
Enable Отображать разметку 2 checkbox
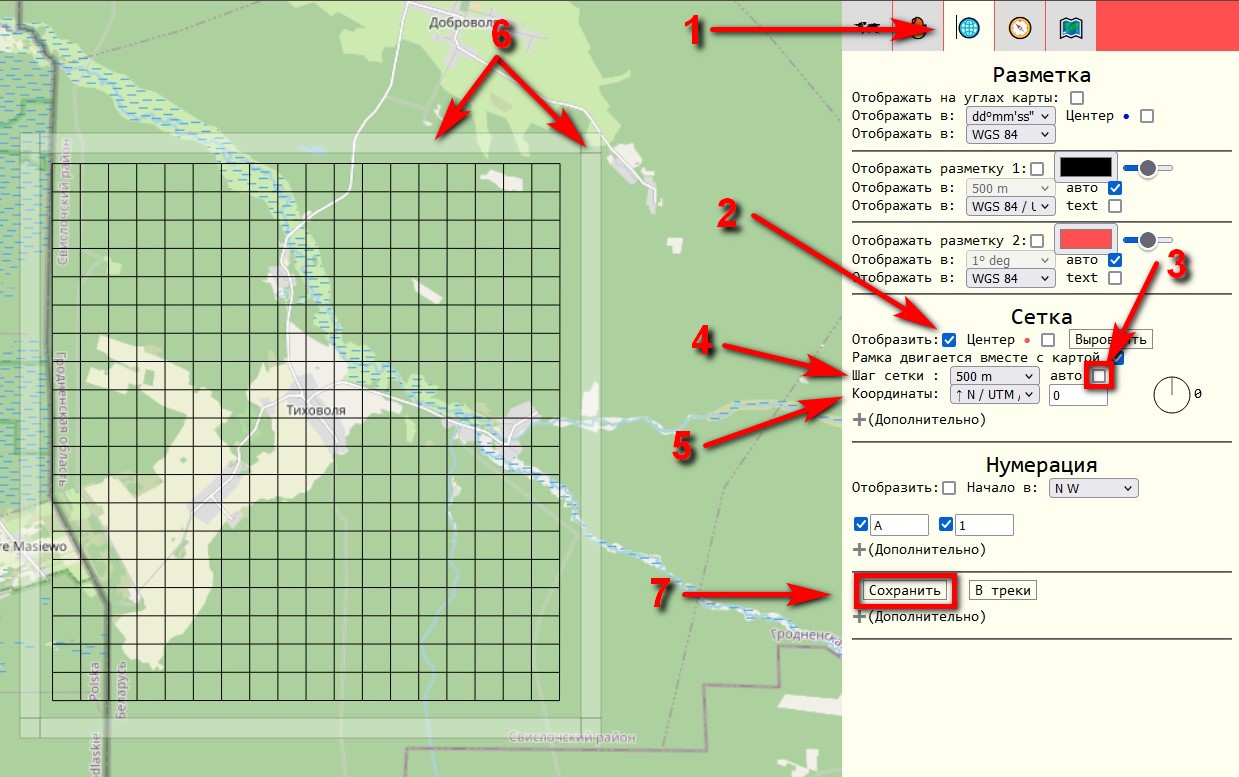point(1037,241)
